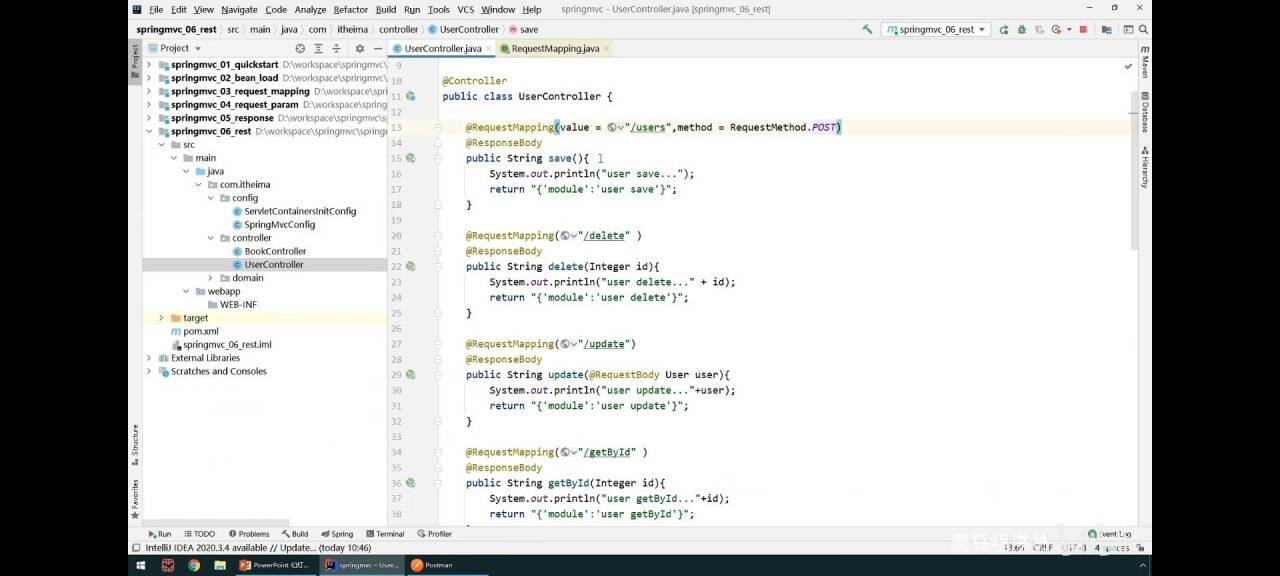Screen dimensions: 1280x576
Task: Collapse the springmvc_06_rest module
Action: coord(150,131)
